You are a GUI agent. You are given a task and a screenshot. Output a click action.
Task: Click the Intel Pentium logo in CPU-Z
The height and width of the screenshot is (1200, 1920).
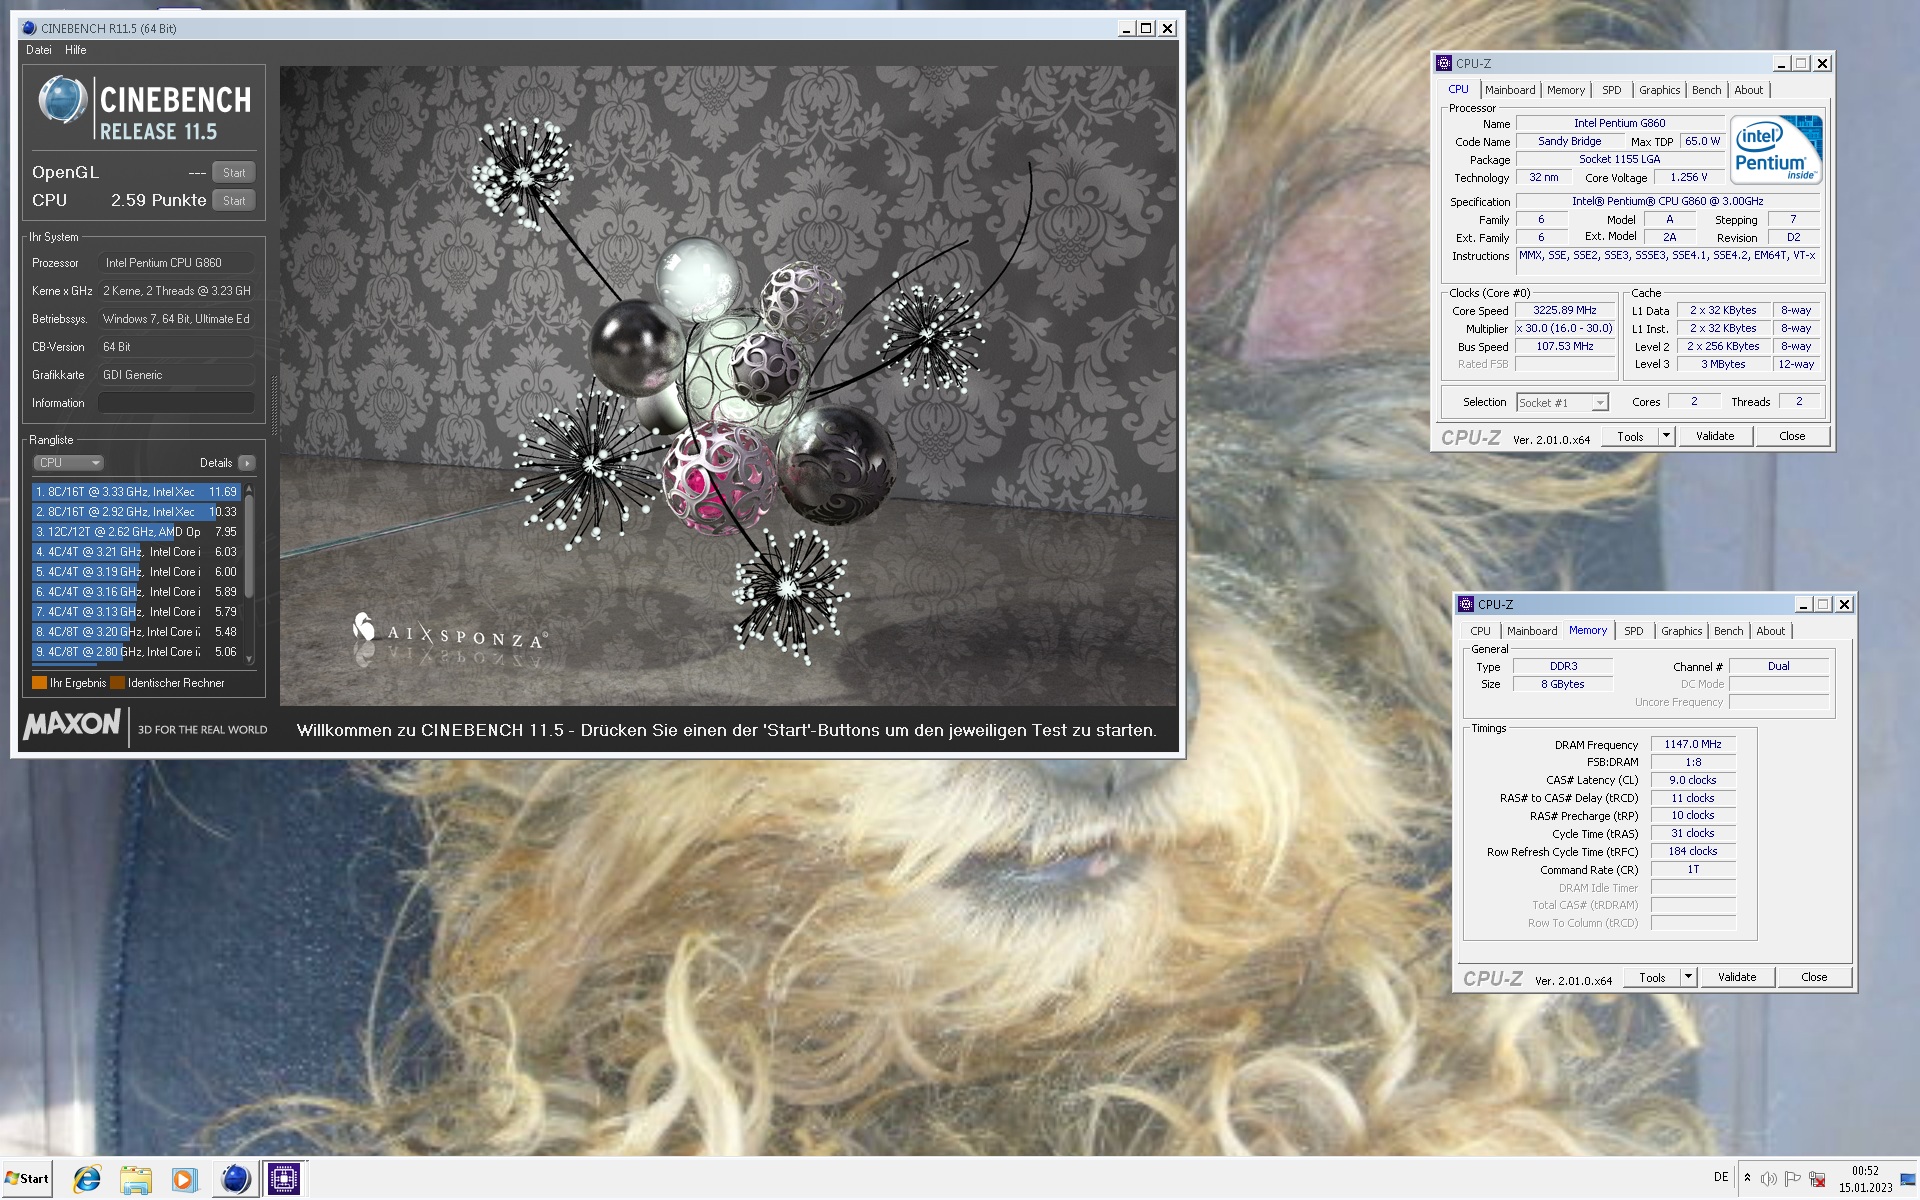(x=1777, y=149)
